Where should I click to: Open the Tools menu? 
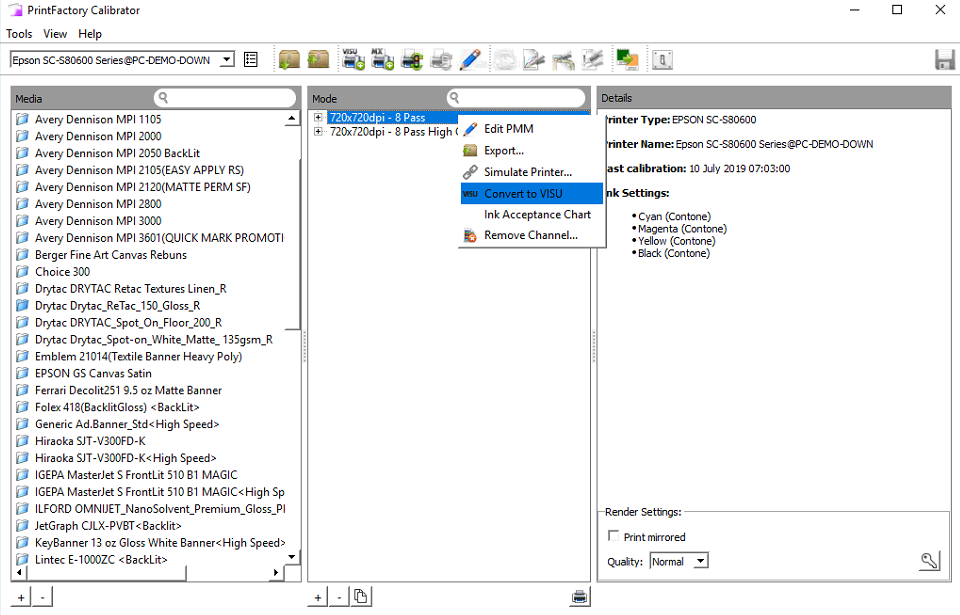point(19,34)
